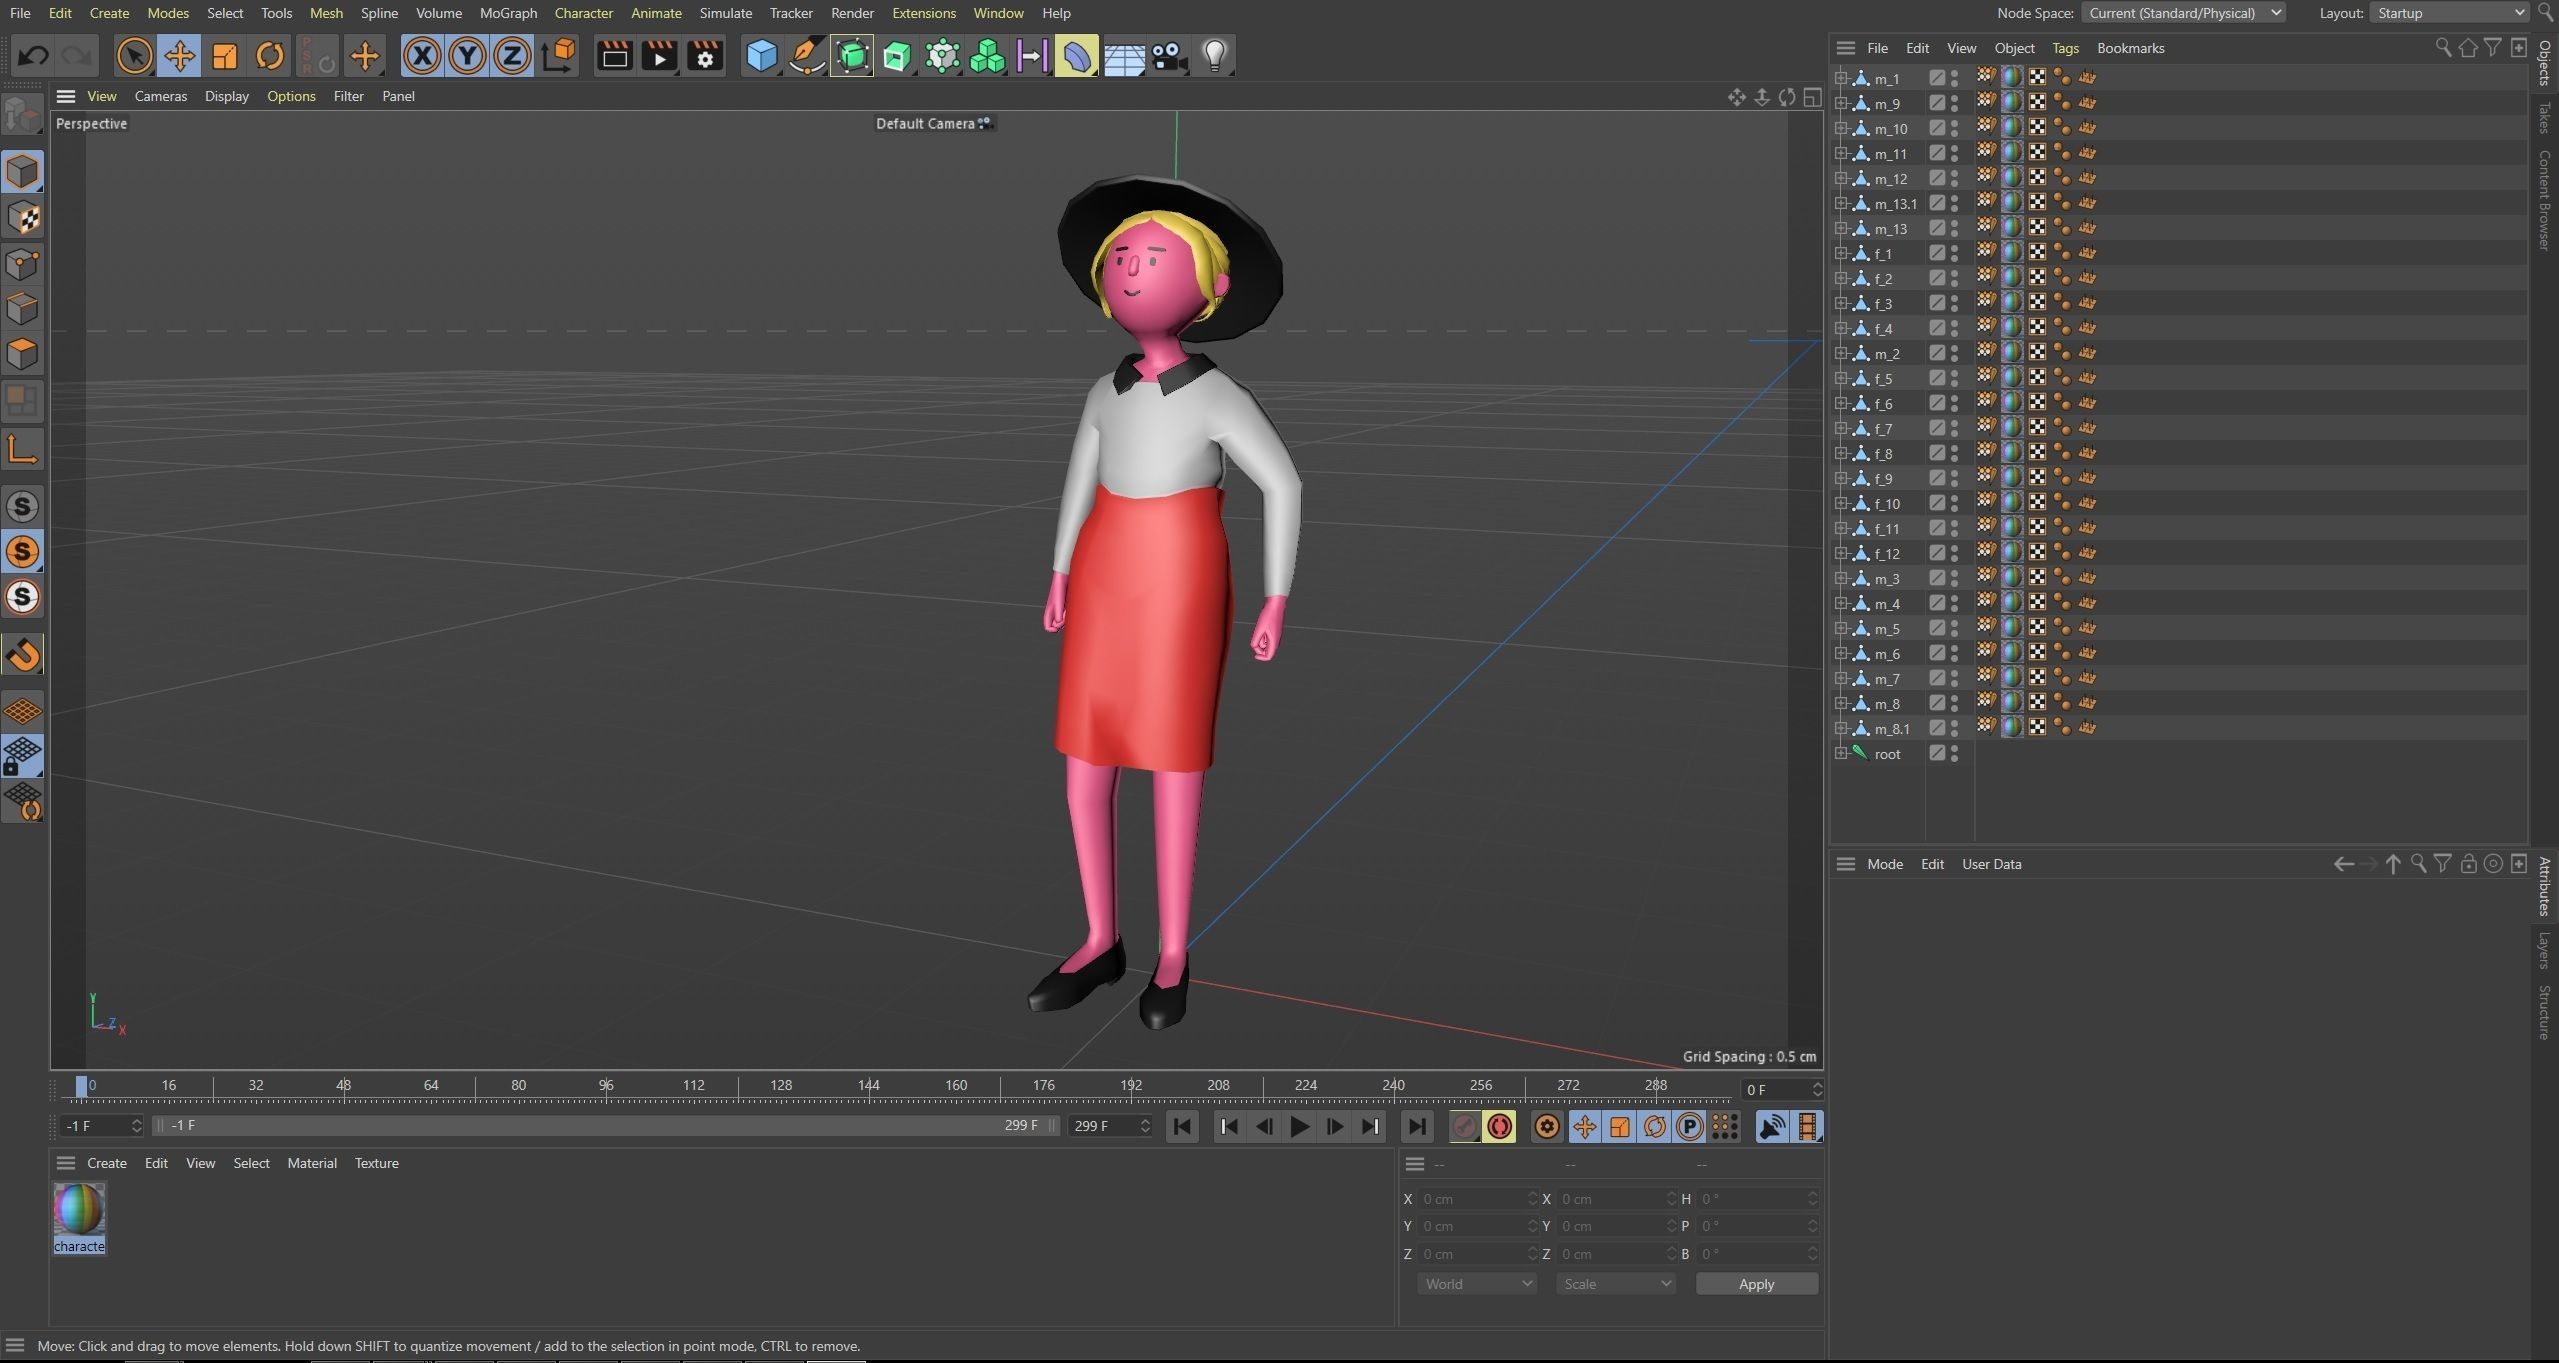Toggle Autokeying button

pyautogui.click(x=1499, y=1127)
